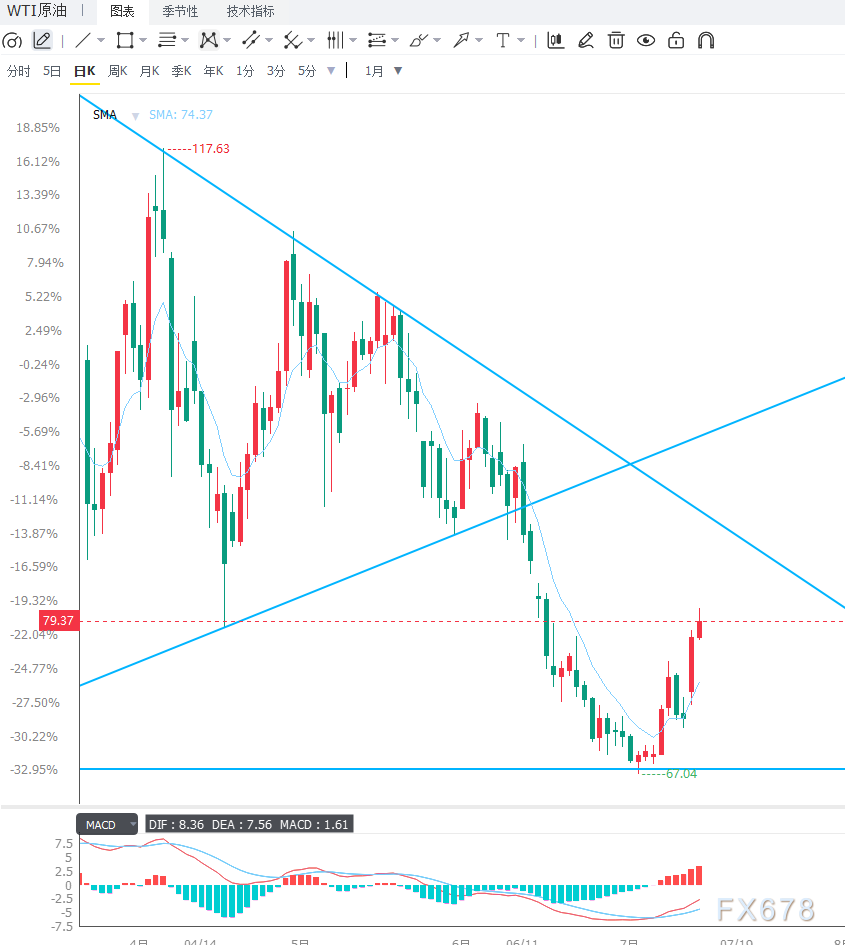Select the 5分 timeframe
The width and height of the screenshot is (845, 945).
click(x=307, y=71)
